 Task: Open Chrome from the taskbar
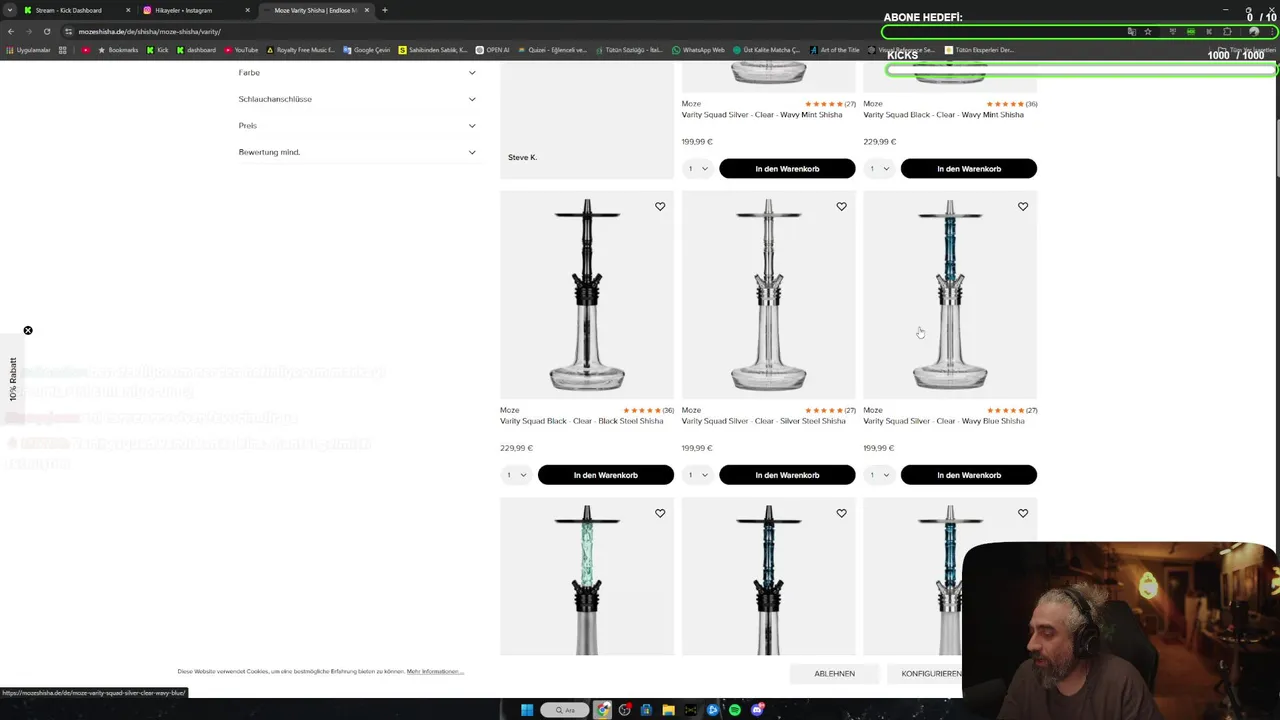(x=603, y=710)
